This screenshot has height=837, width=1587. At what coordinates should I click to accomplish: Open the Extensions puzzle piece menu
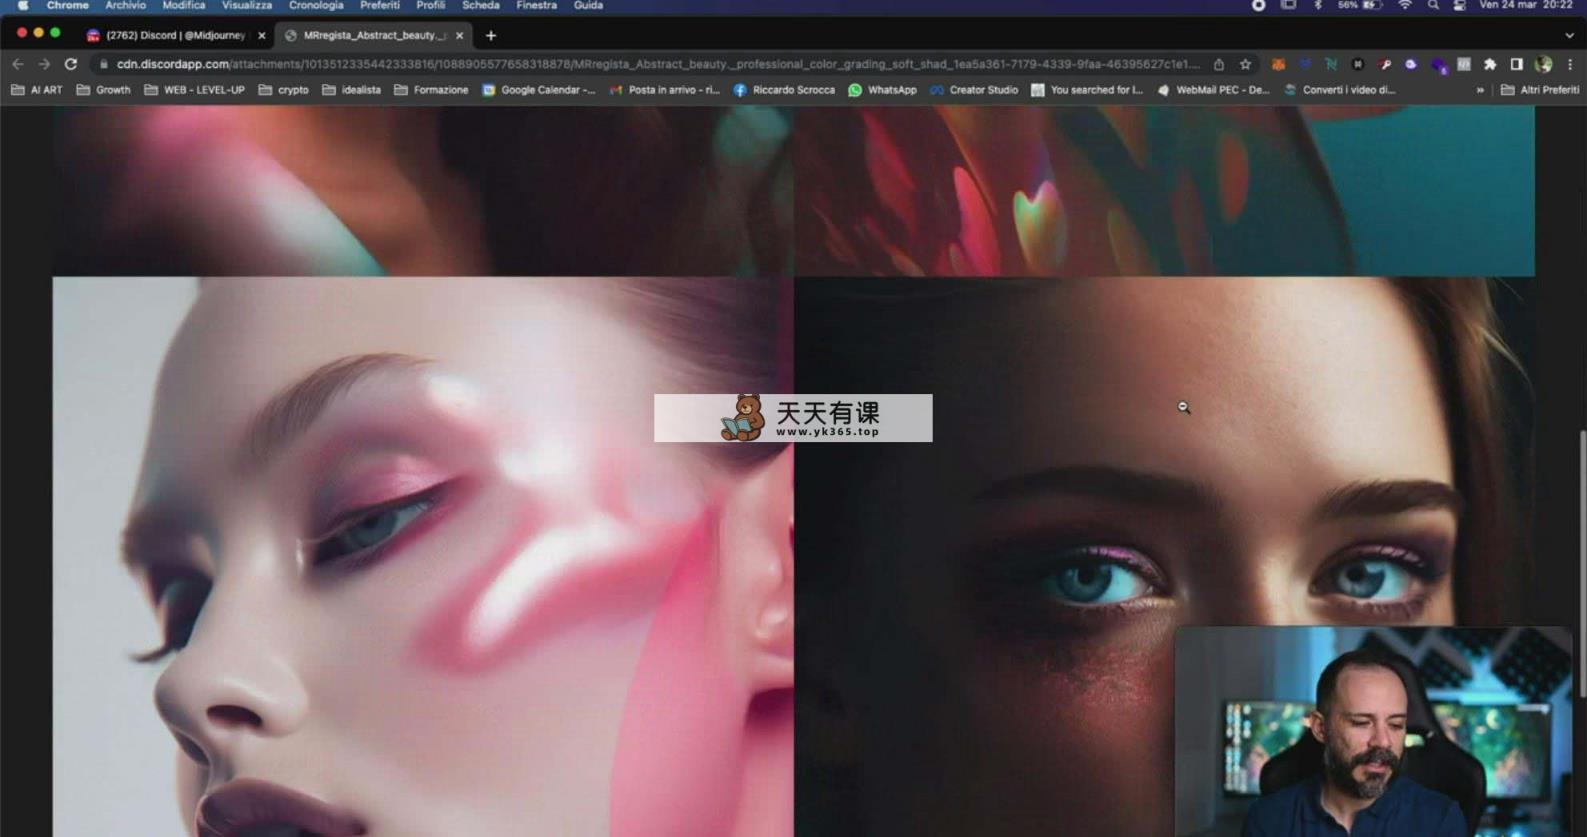click(x=1490, y=64)
